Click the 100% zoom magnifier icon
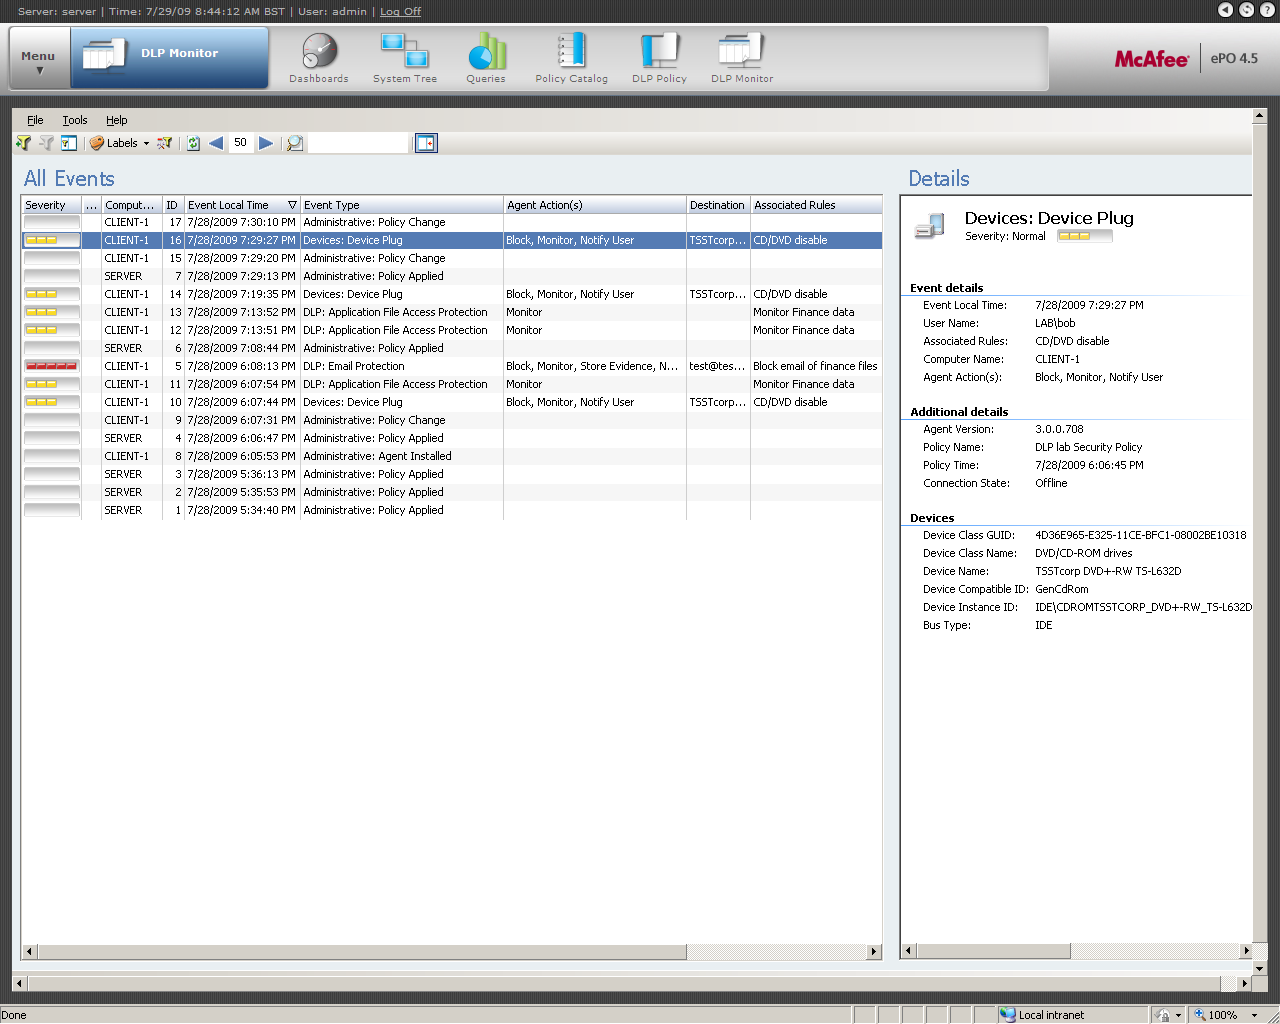 (1200, 1014)
